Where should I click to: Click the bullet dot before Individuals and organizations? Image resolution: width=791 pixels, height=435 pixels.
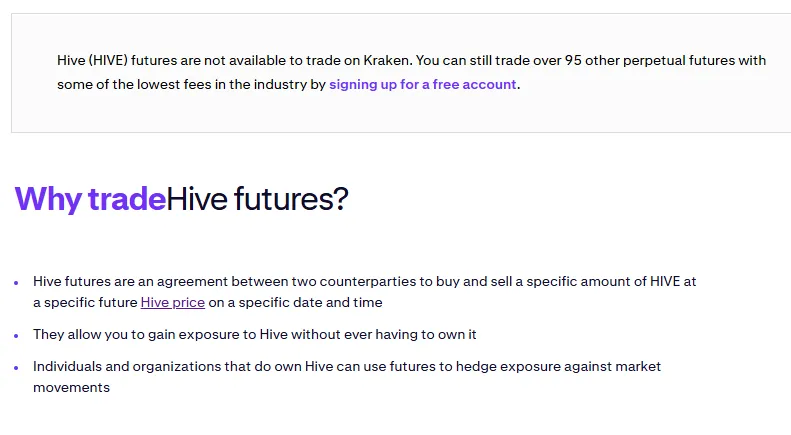pyautogui.click(x=16, y=368)
